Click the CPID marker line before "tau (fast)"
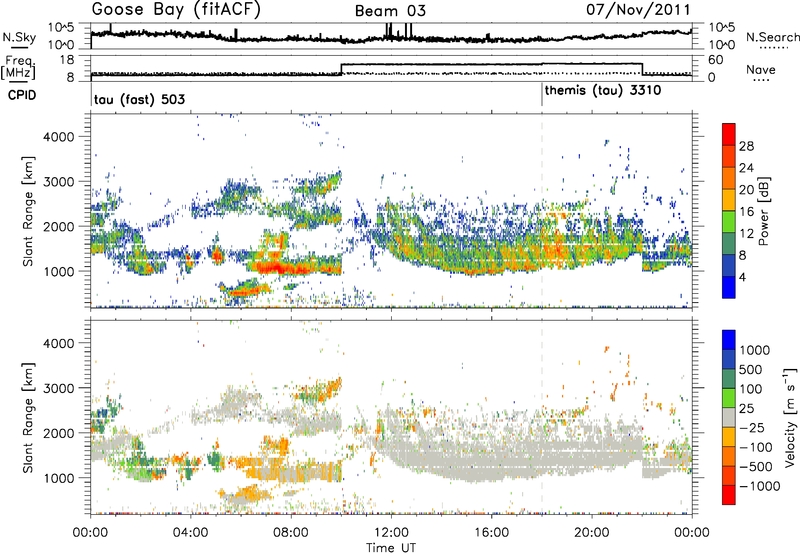800x554 pixels. pos(91,94)
